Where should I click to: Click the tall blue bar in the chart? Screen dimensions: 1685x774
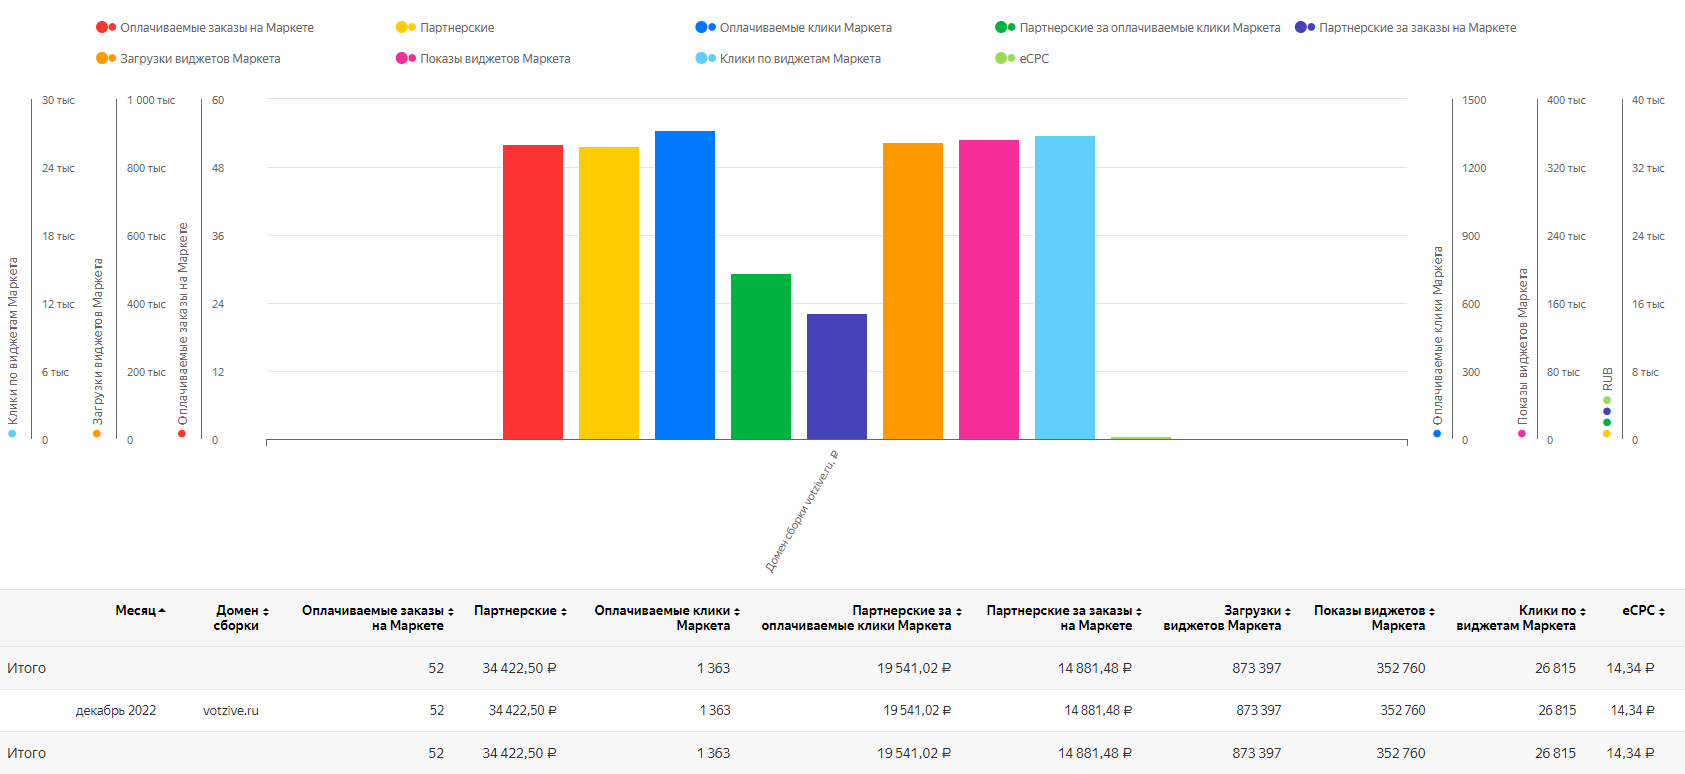click(684, 285)
